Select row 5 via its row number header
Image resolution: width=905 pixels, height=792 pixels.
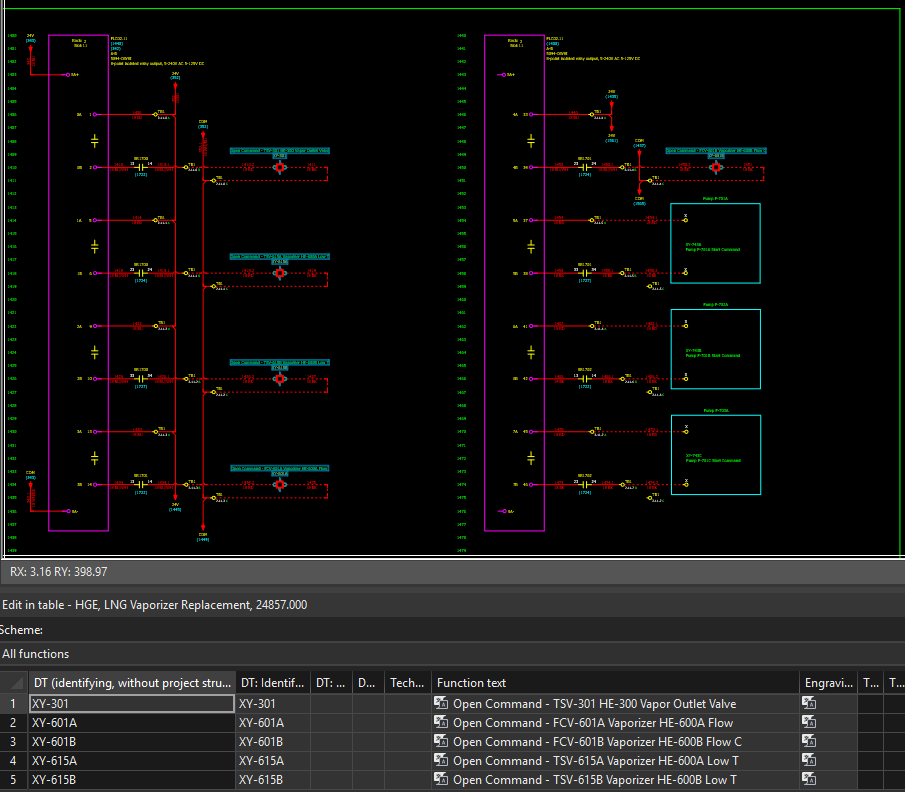tap(14, 780)
